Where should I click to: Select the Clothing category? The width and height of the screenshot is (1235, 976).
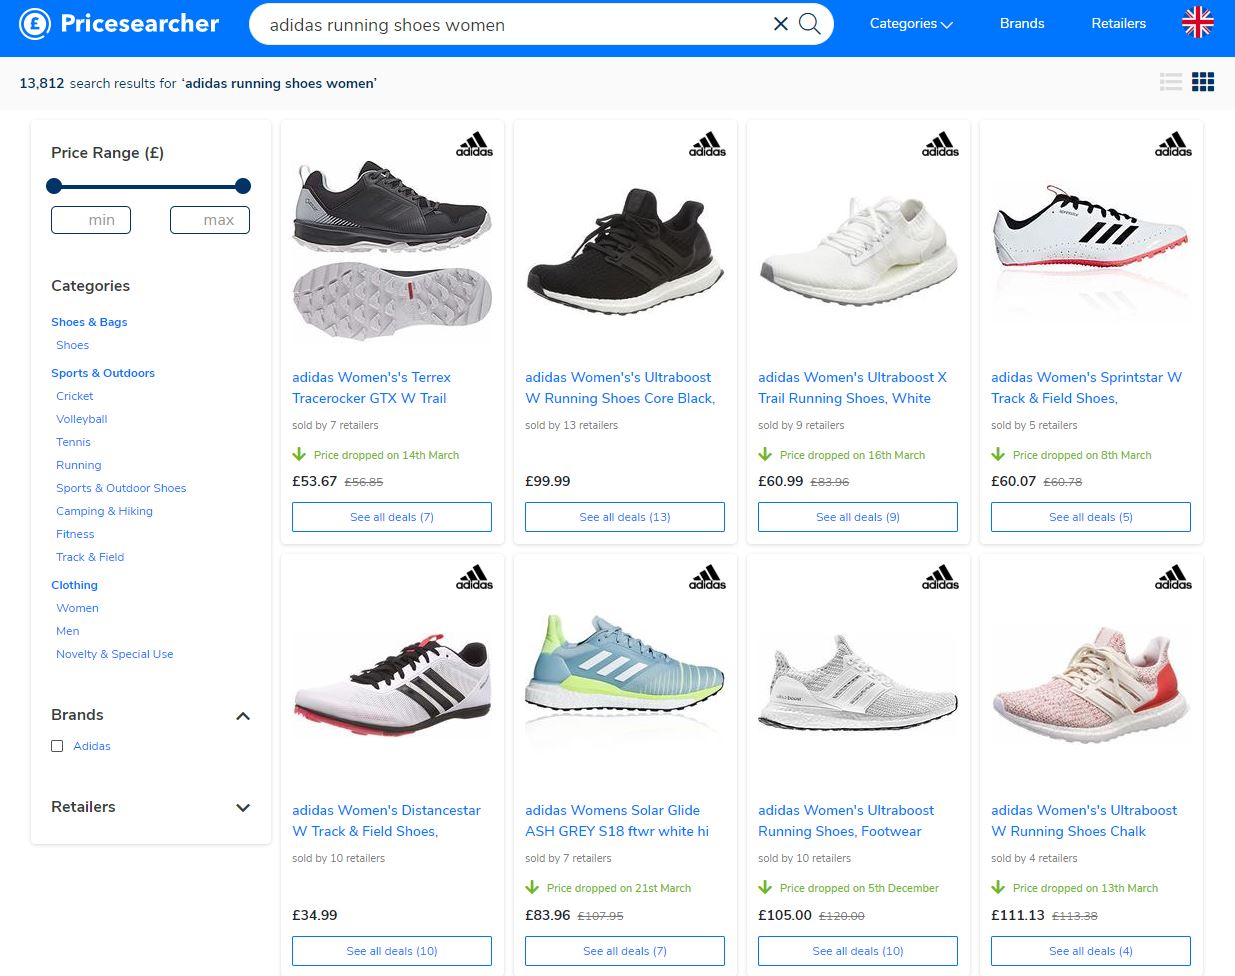(74, 585)
